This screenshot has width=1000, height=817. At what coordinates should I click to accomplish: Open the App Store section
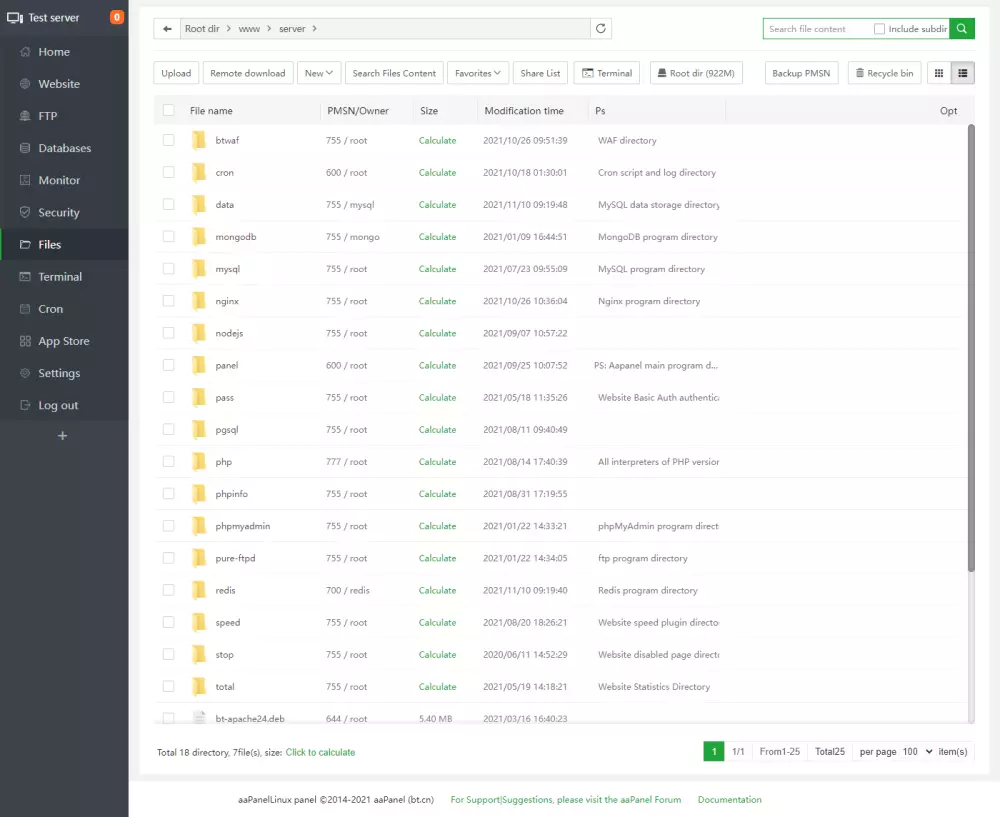tap(64, 340)
